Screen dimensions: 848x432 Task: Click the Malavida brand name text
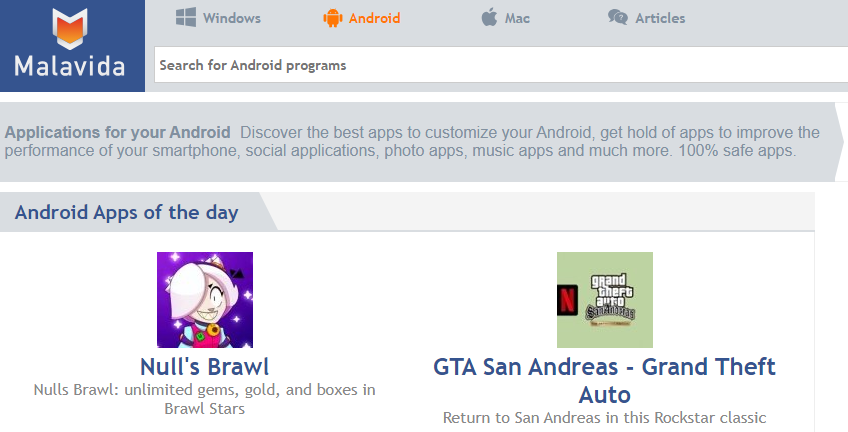[70, 67]
